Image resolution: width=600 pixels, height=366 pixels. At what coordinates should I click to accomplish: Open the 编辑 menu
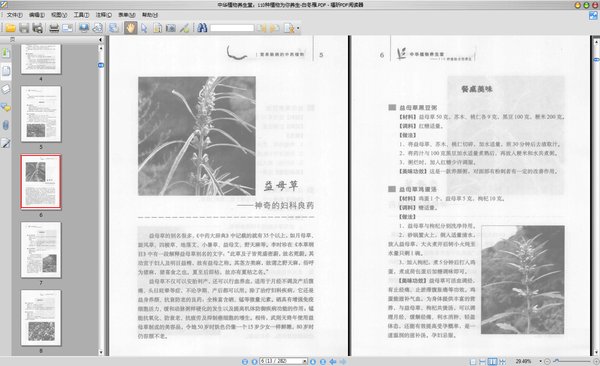point(37,15)
